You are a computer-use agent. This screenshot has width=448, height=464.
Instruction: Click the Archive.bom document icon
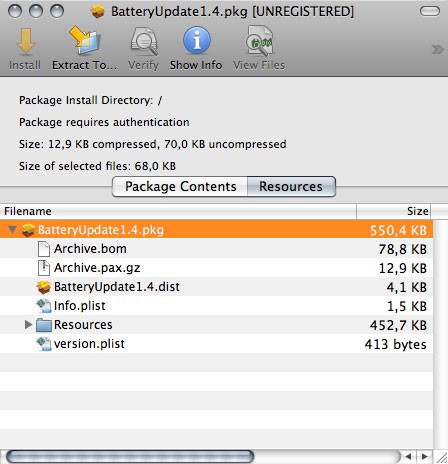click(44, 249)
